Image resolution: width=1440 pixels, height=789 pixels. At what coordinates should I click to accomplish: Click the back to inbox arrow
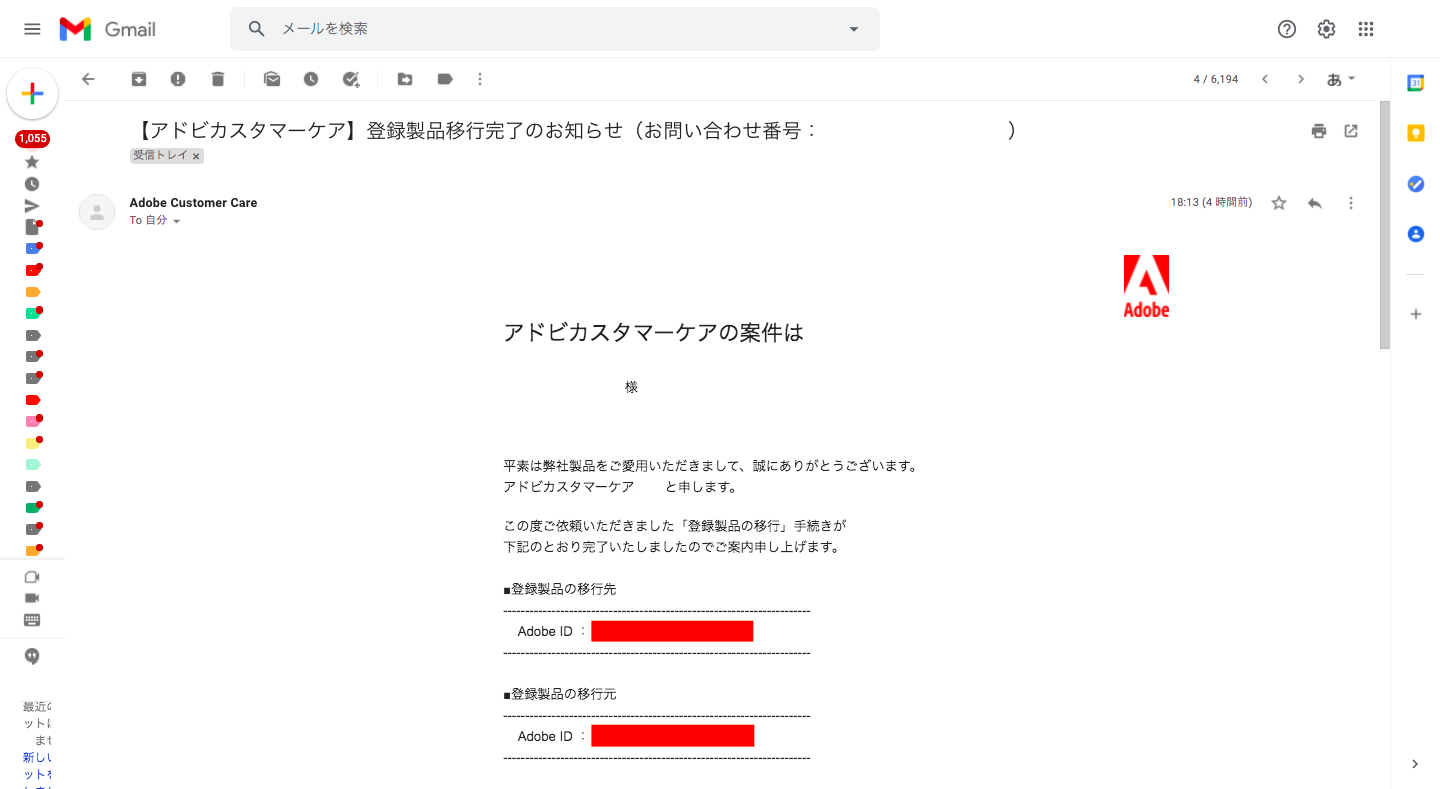tap(88, 79)
